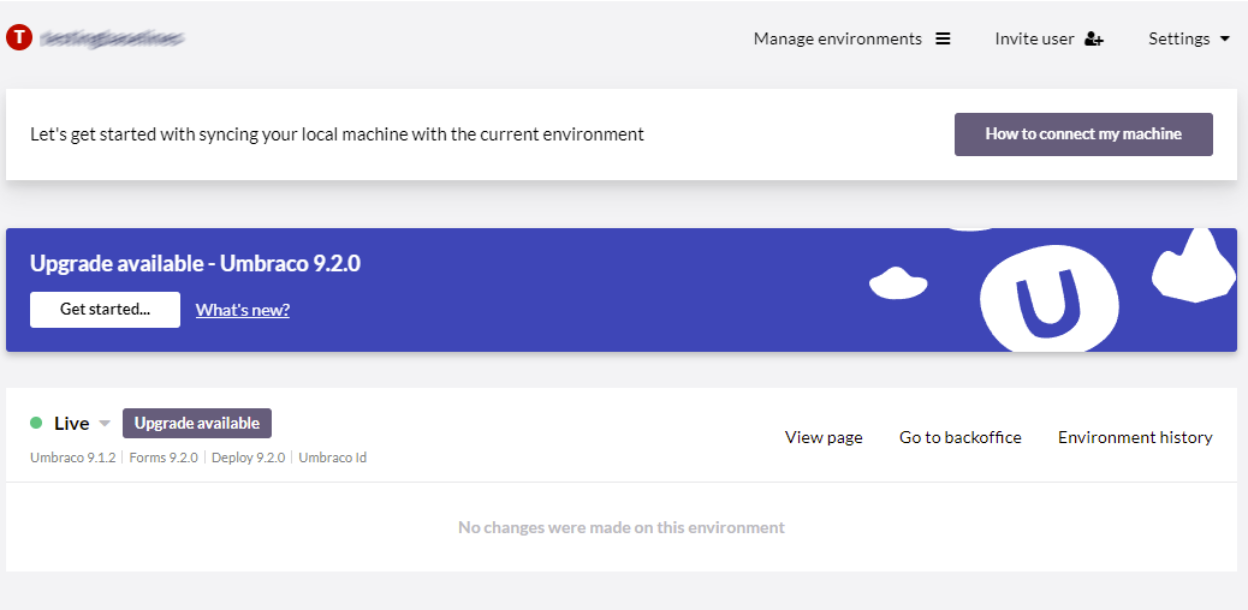1248x610 pixels.
Task: Click the Upgrade available badge
Action: pyautogui.click(x=197, y=423)
